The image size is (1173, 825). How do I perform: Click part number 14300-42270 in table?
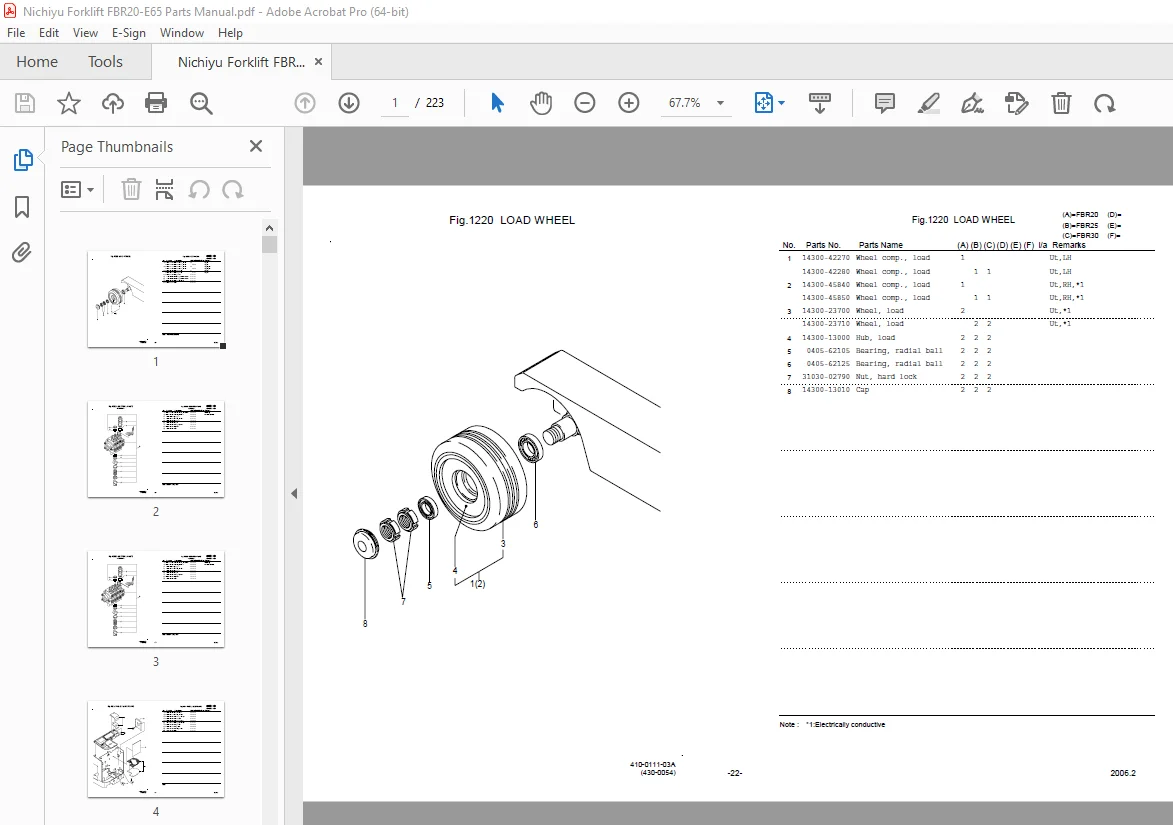point(826,258)
